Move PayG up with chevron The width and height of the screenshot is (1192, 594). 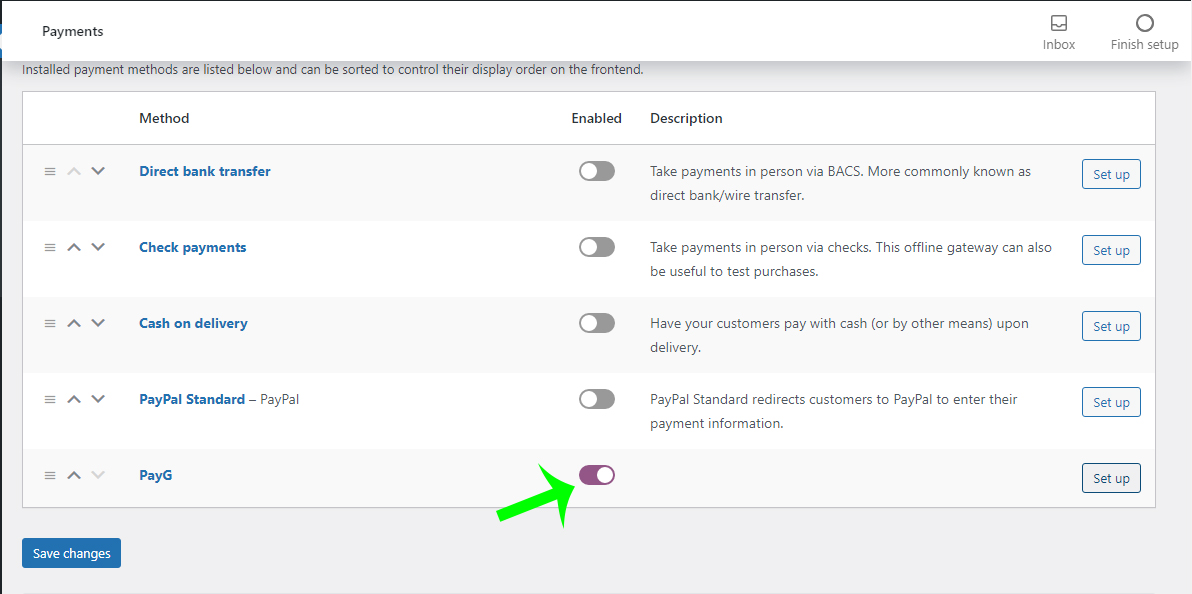pos(74,475)
